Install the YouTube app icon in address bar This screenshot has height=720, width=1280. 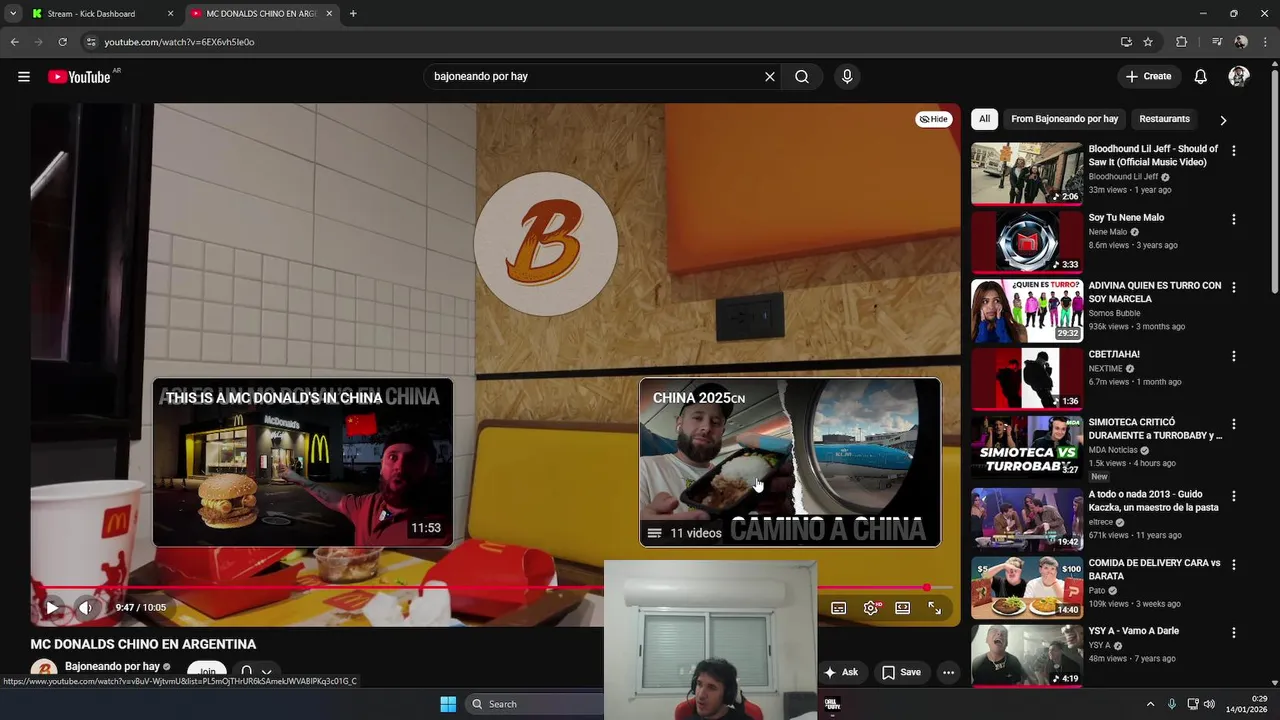point(1126,42)
